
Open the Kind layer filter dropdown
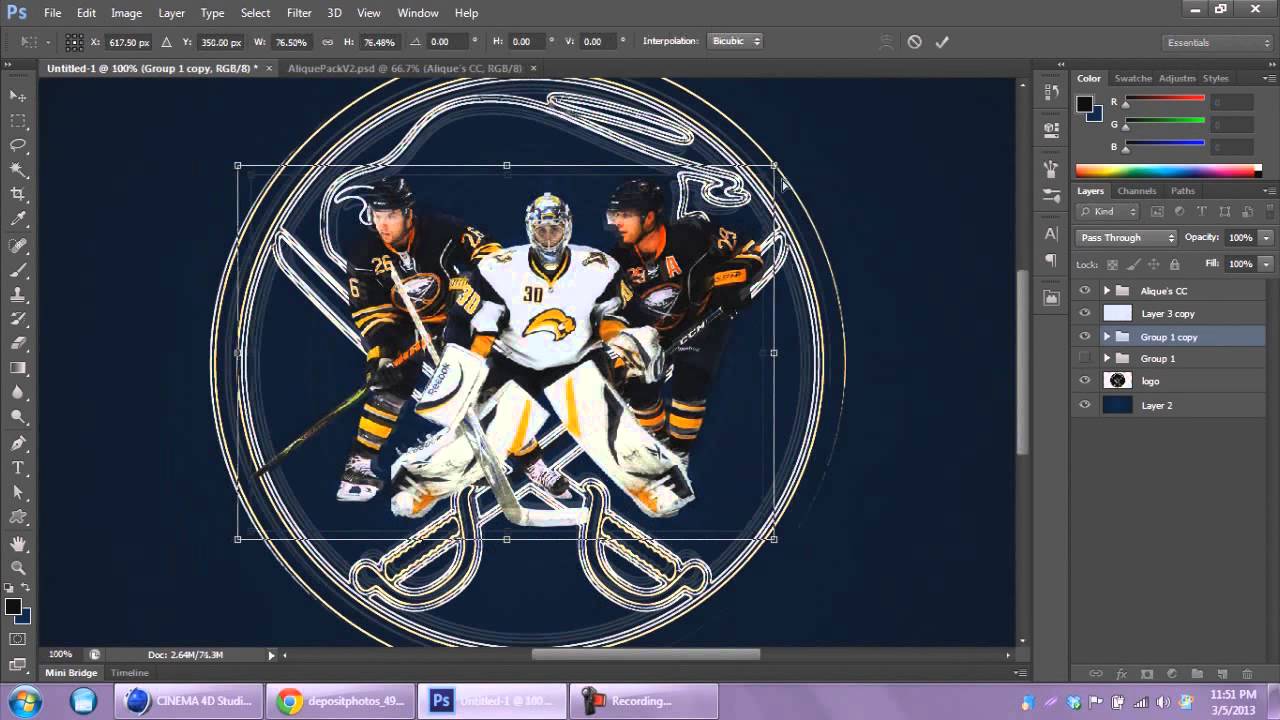1108,212
